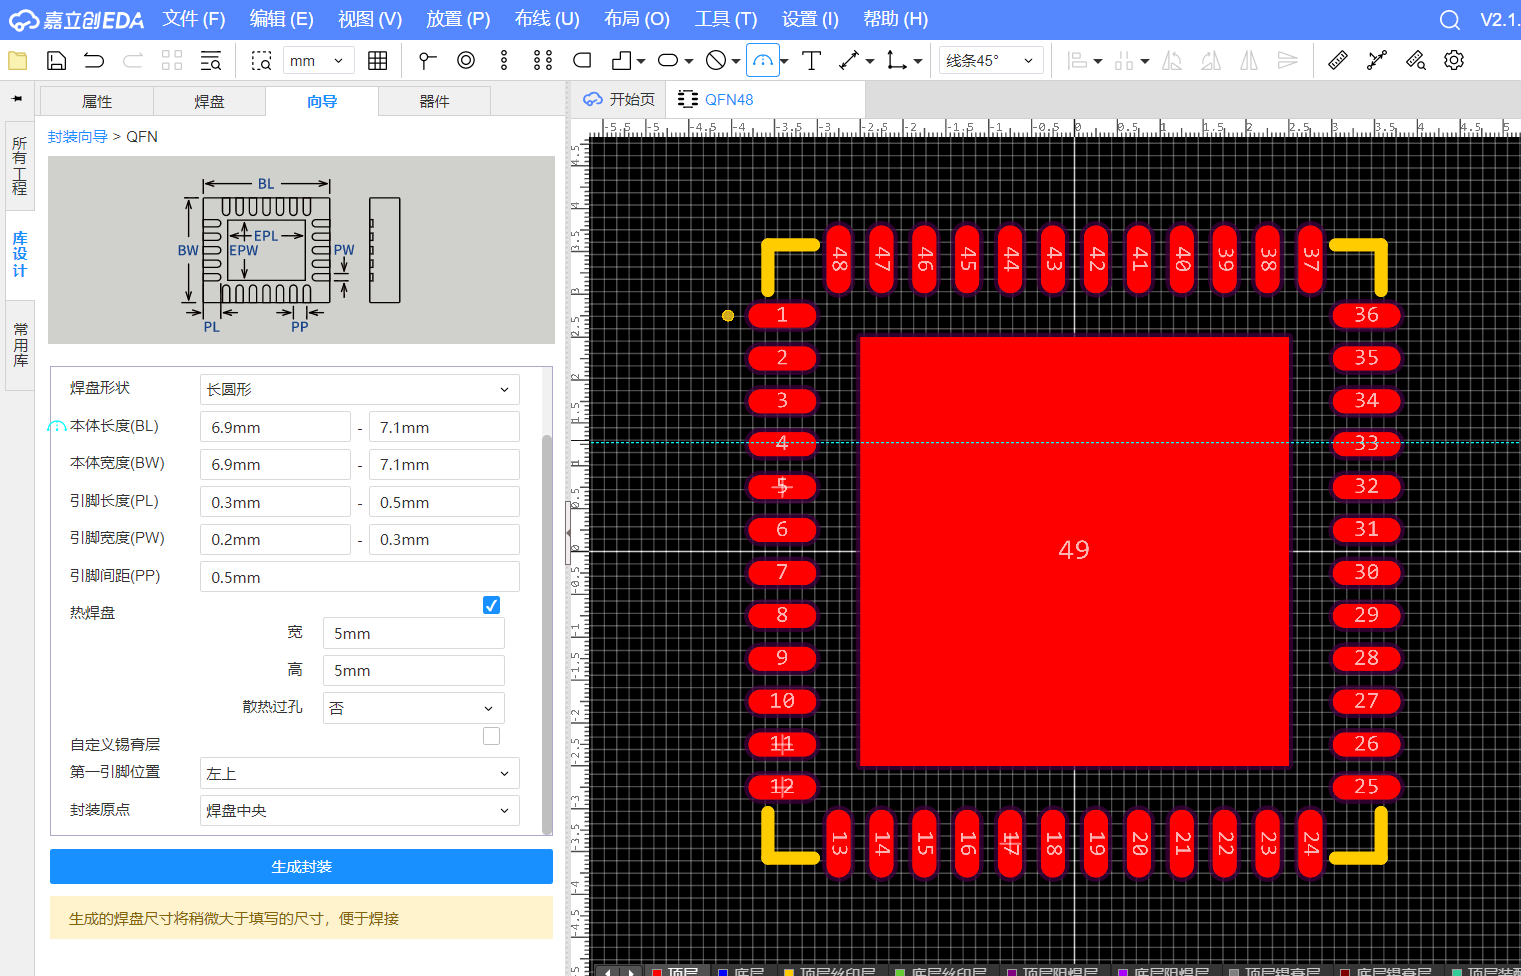Click the save file icon

[57, 61]
